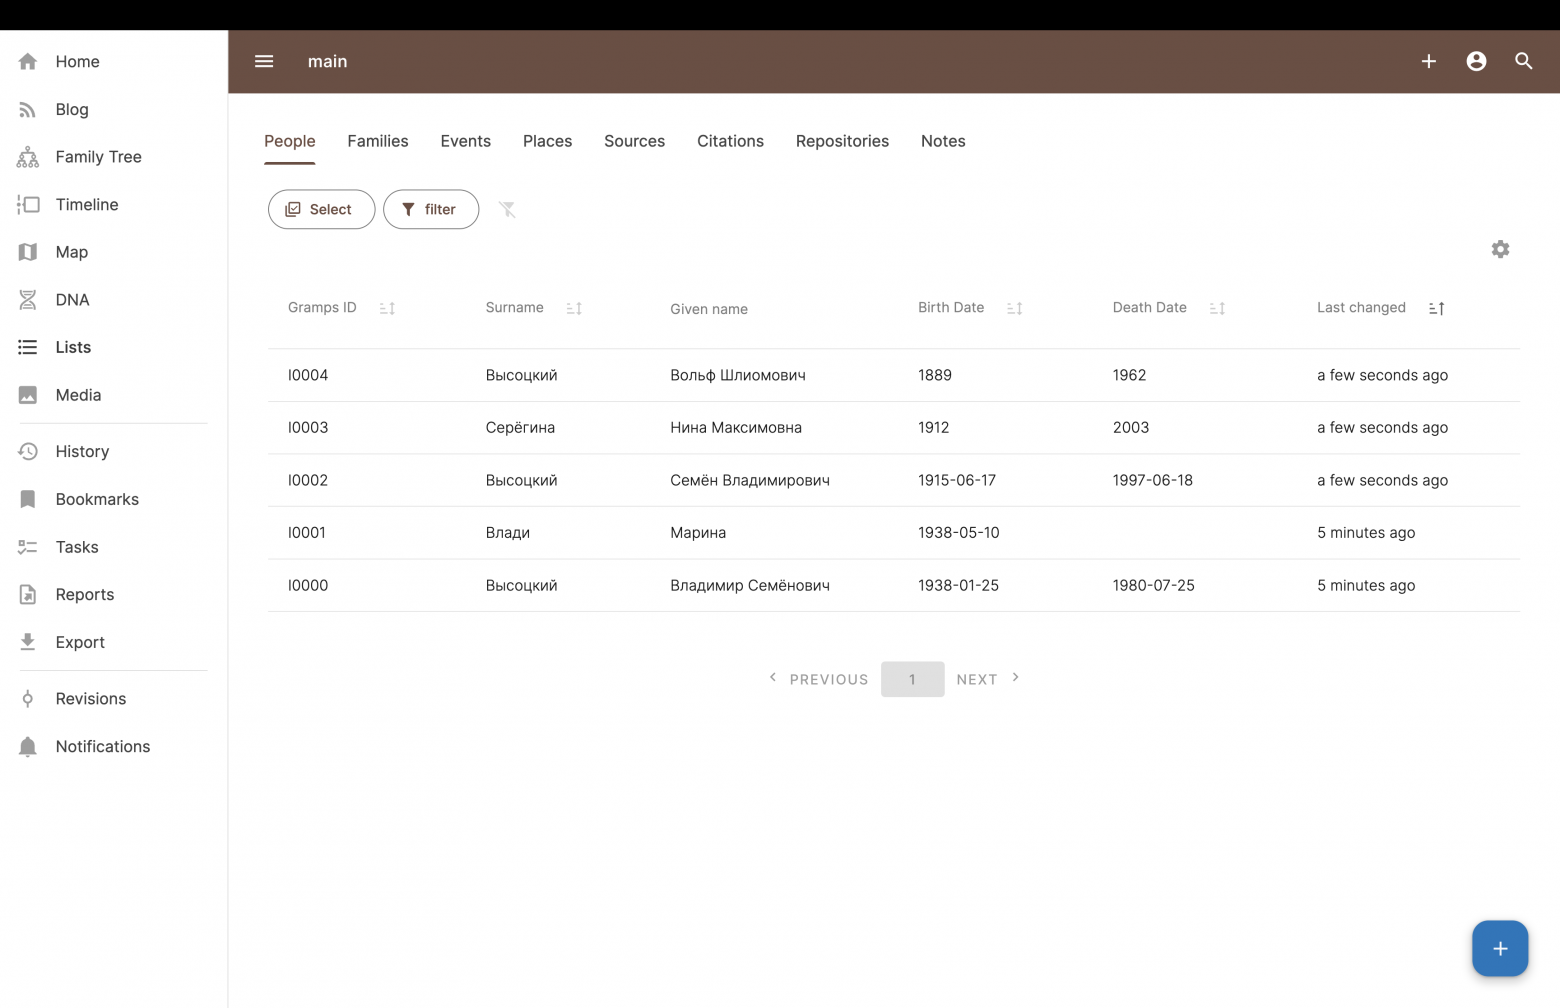This screenshot has height=1008, width=1560.
Task: Open person row I0001
Action: (894, 533)
